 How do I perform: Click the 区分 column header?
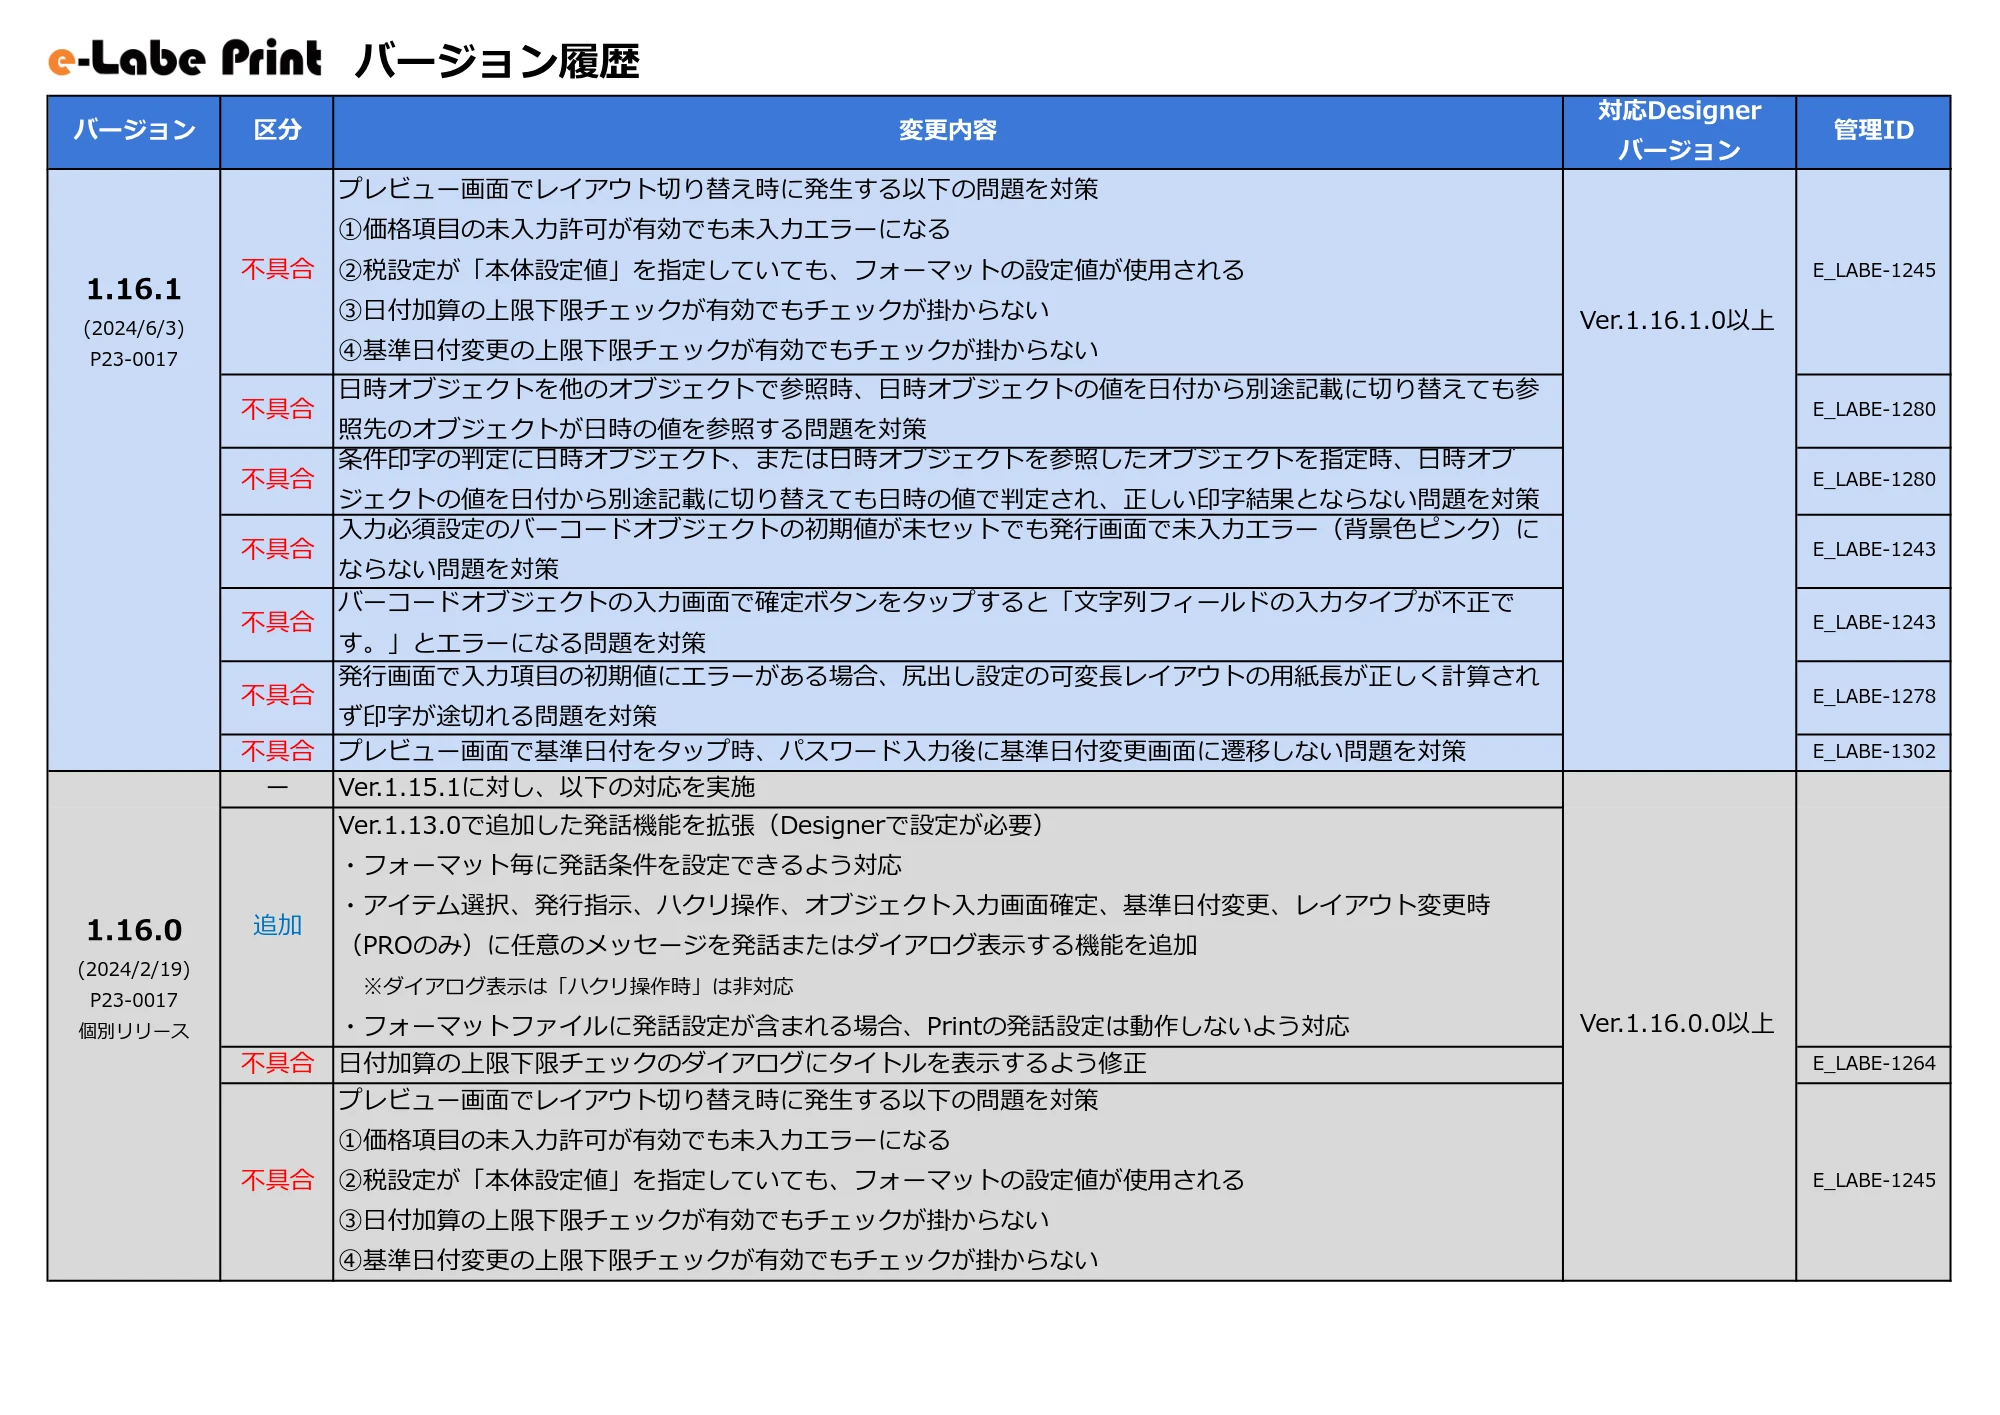point(277,131)
